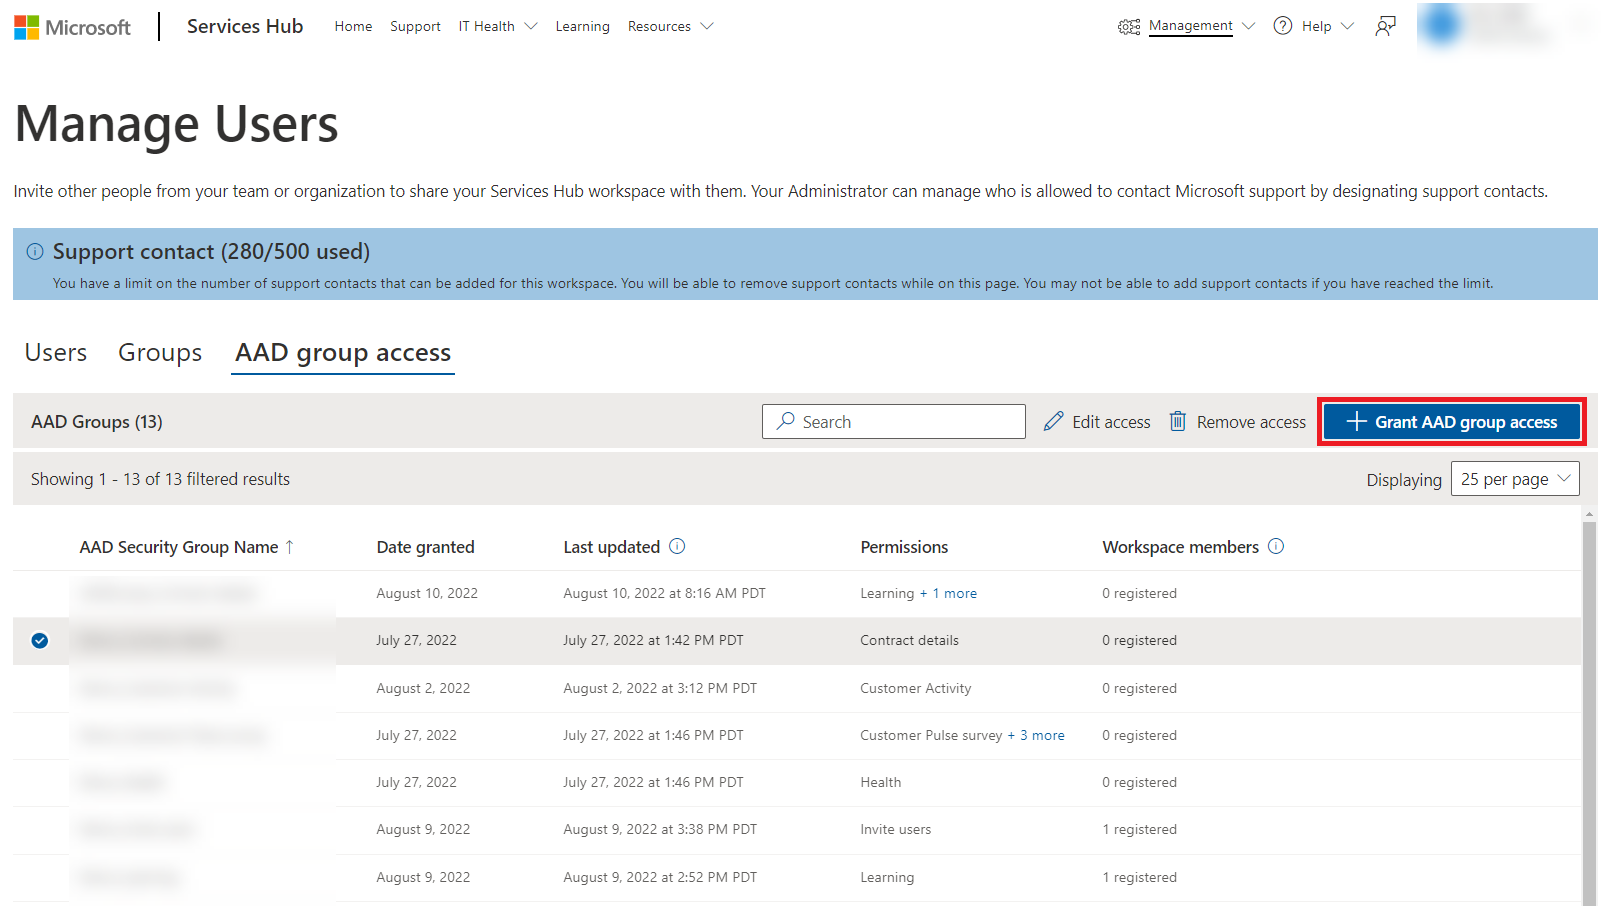This screenshot has width=1607, height=906.
Task: Uncheck the selected July 27 Contract details row
Action: pyautogui.click(x=40, y=641)
